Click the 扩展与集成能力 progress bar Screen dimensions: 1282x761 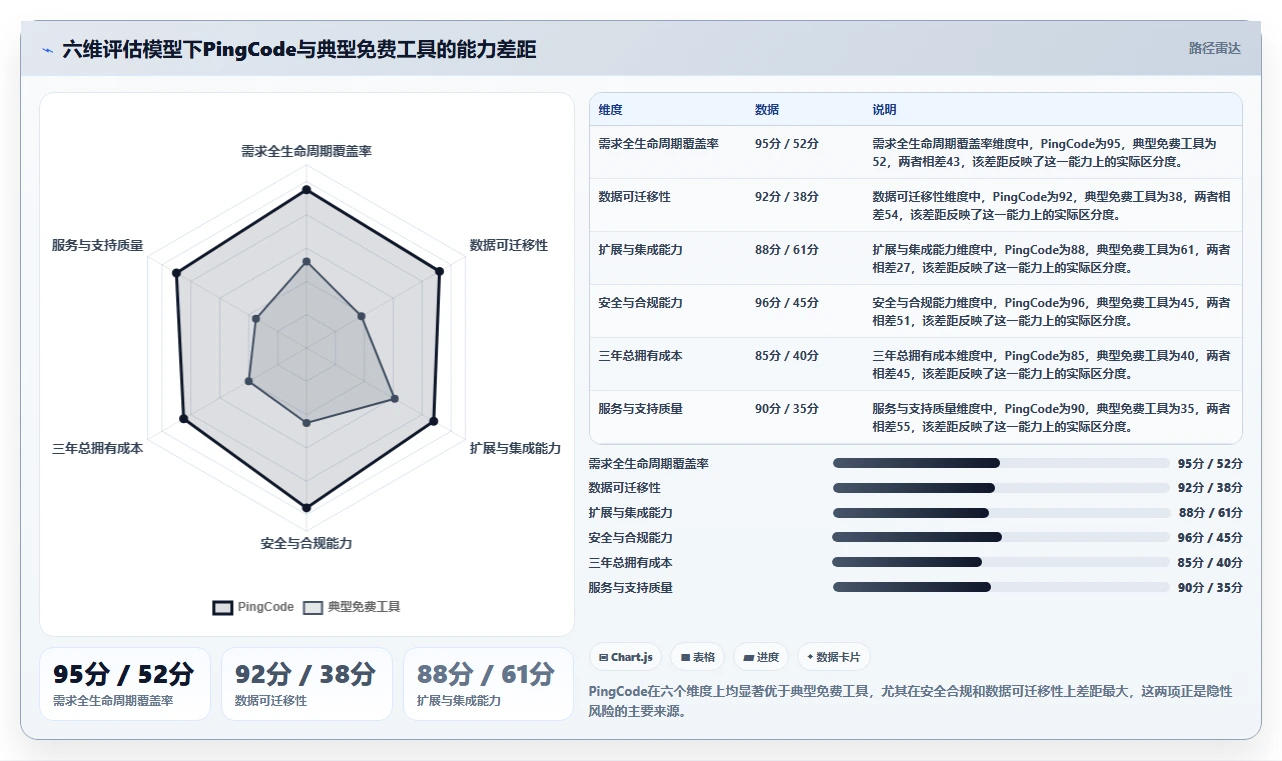1001,513
